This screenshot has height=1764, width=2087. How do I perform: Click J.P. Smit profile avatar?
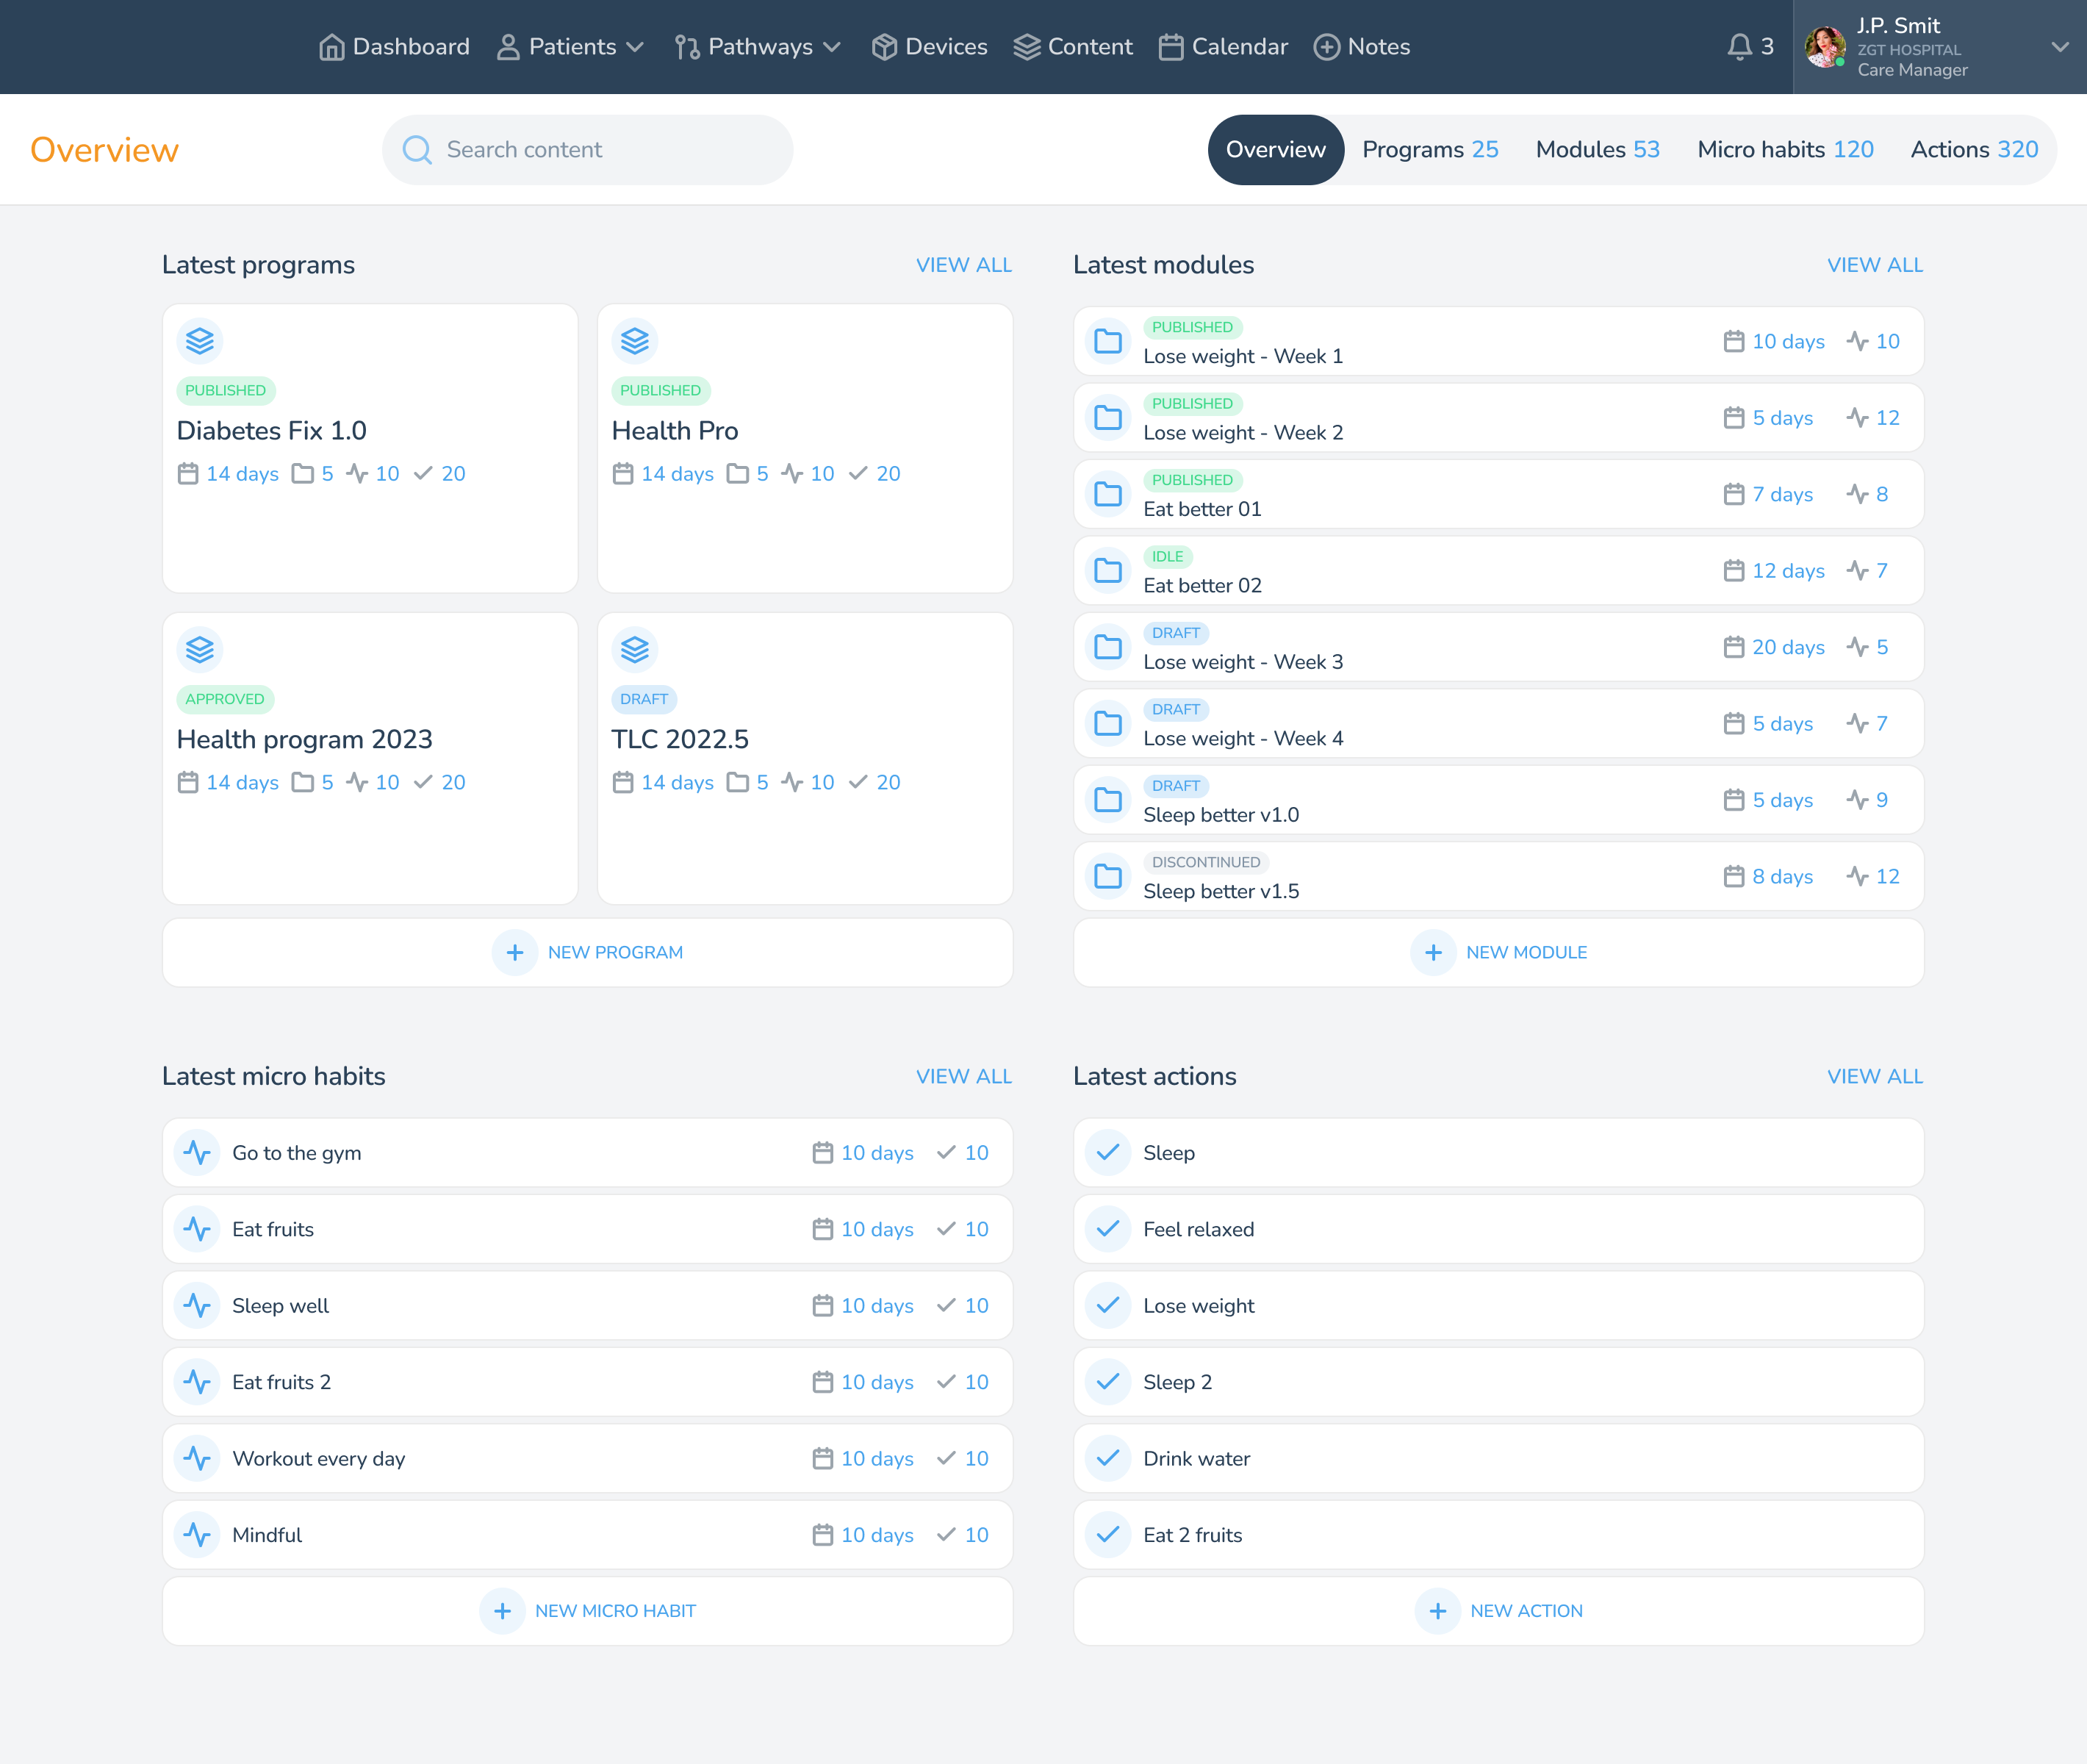point(1824,47)
